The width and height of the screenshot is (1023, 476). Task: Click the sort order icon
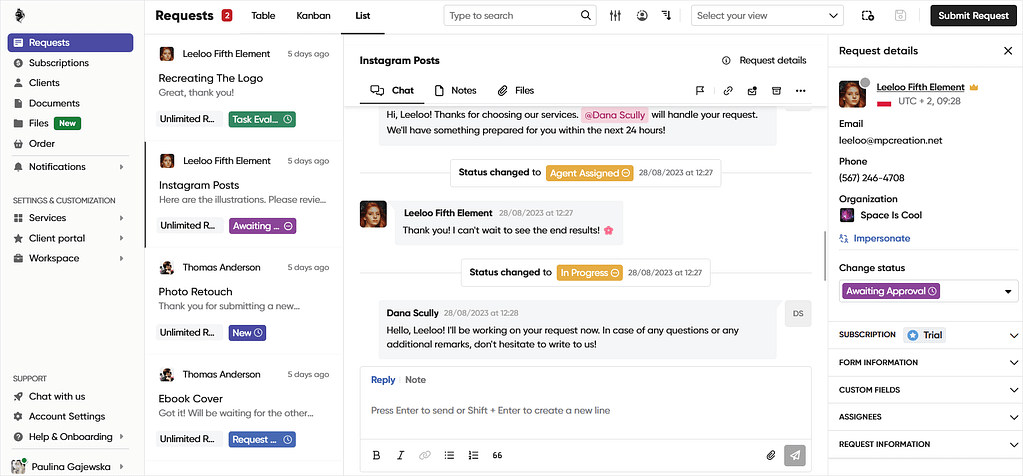point(666,16)
